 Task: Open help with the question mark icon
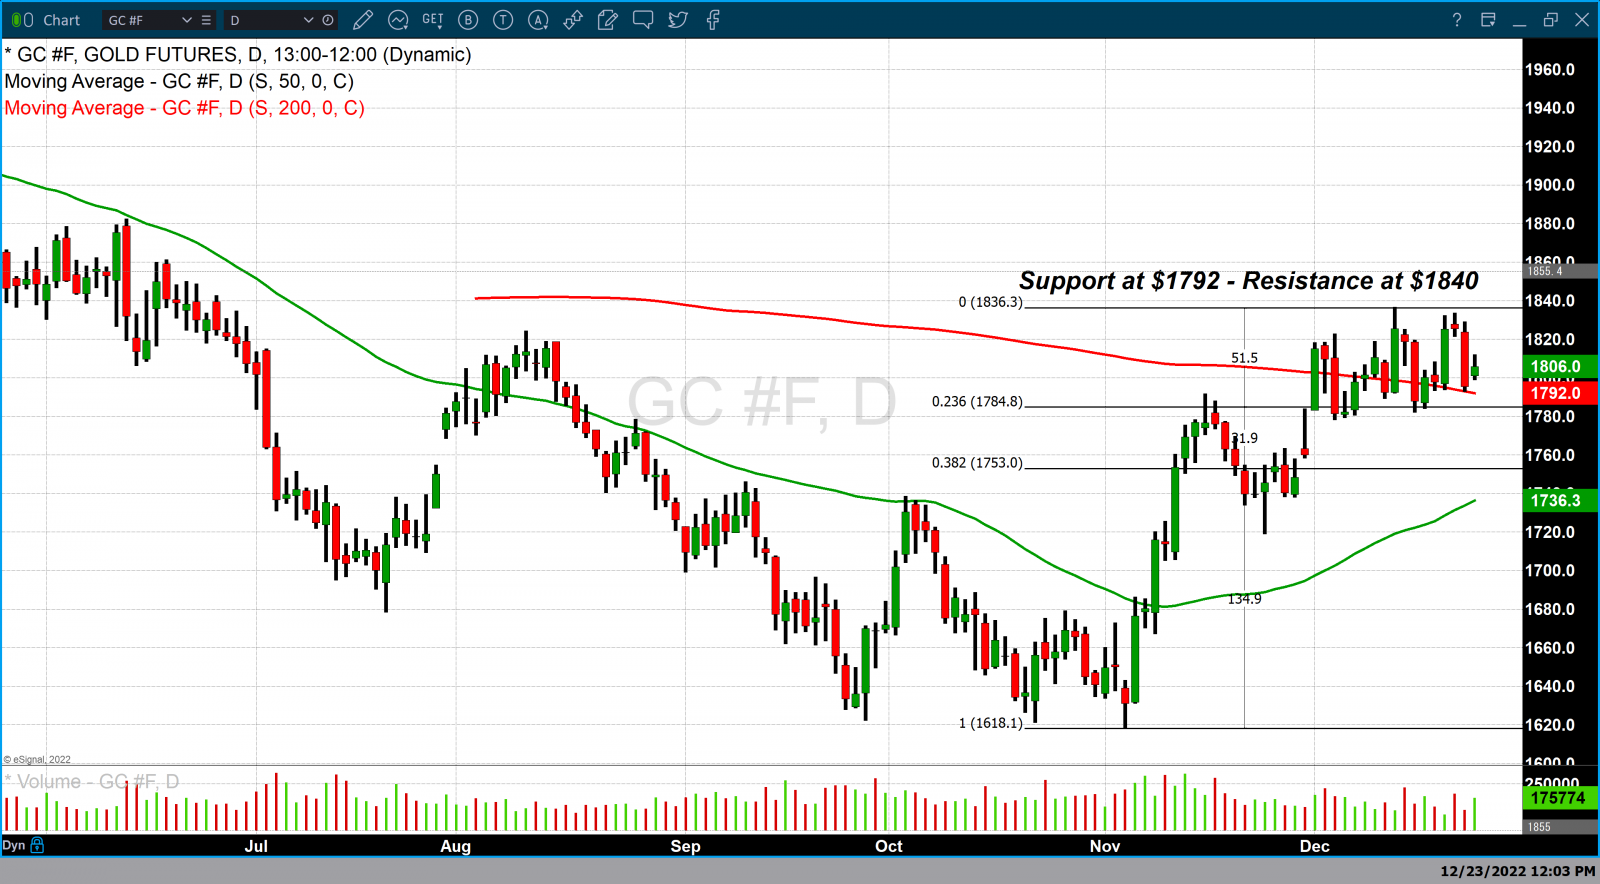tap(1457, 20)
